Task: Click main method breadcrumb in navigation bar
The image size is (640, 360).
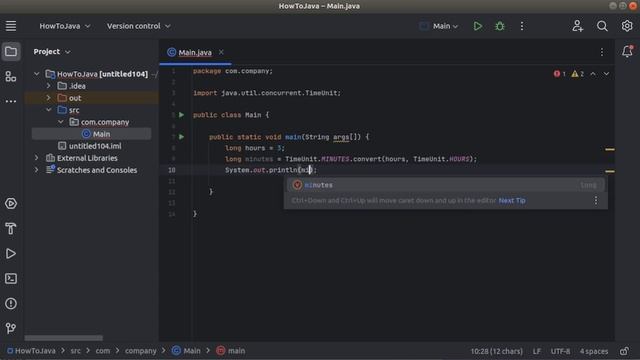Action: tap(231, 351)
